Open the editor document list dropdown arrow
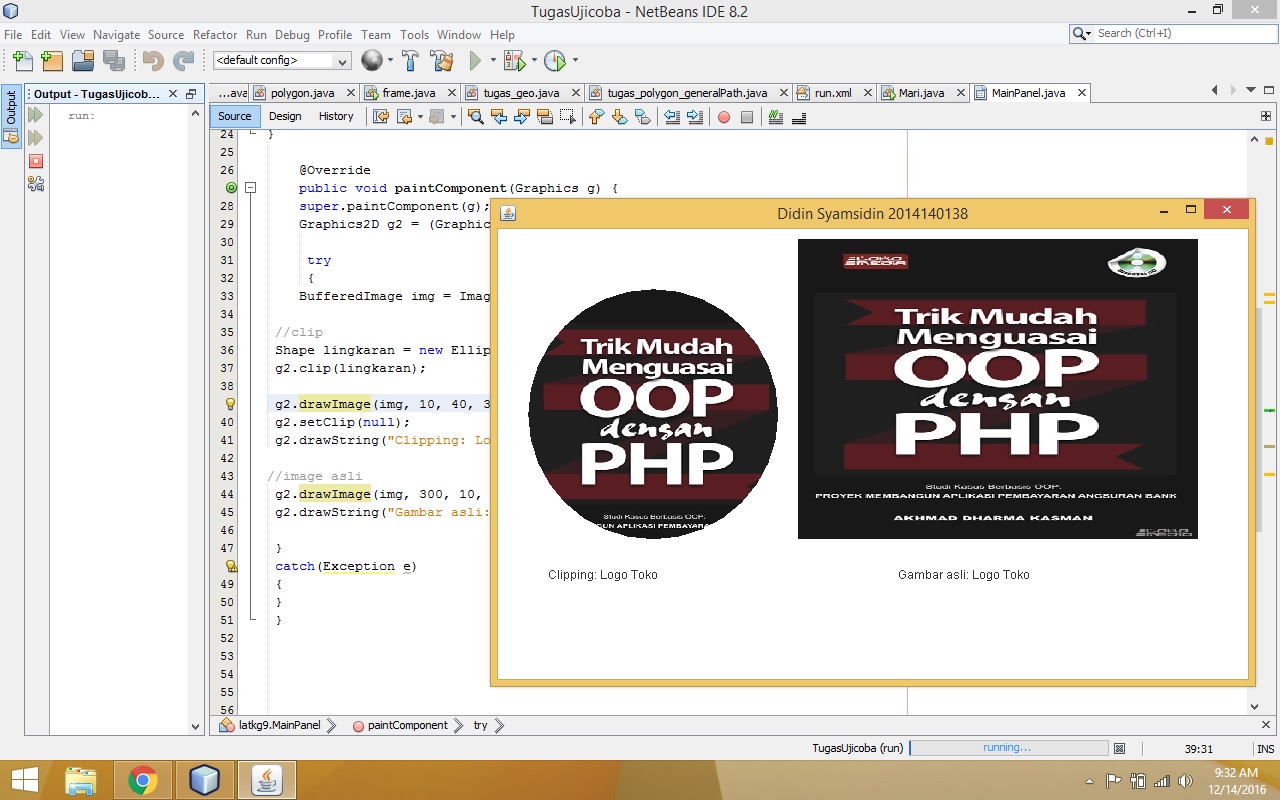This screenshot has width=1280, height=800. (x=1252, y=91)
